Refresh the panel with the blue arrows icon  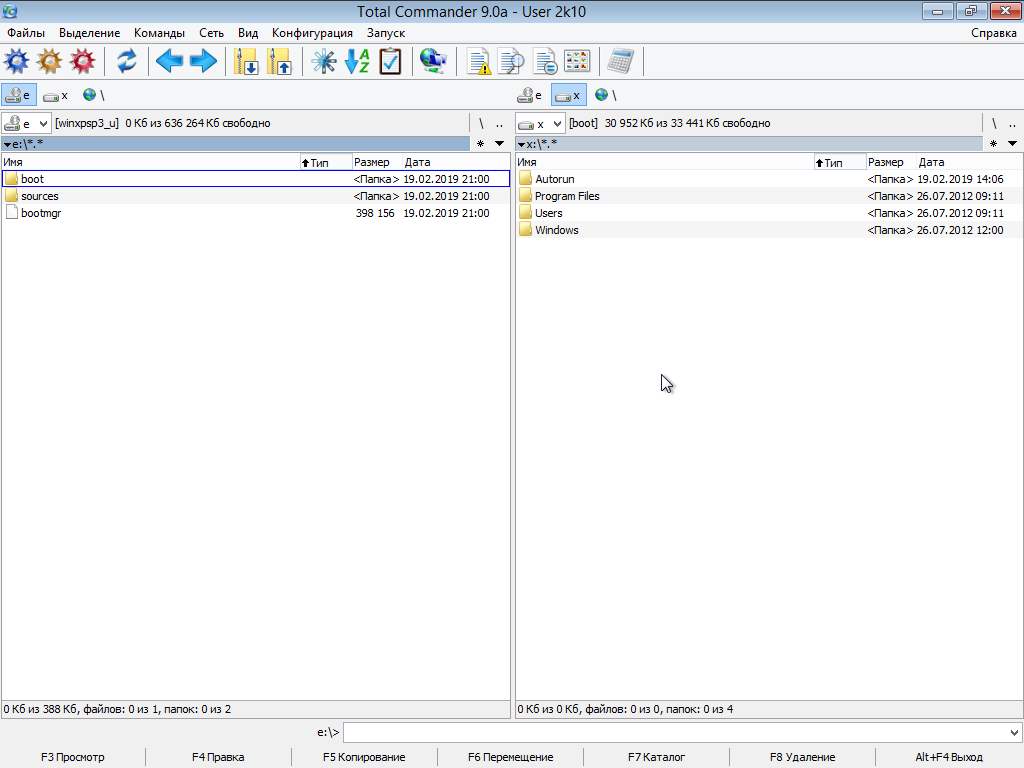coord(127,61)
